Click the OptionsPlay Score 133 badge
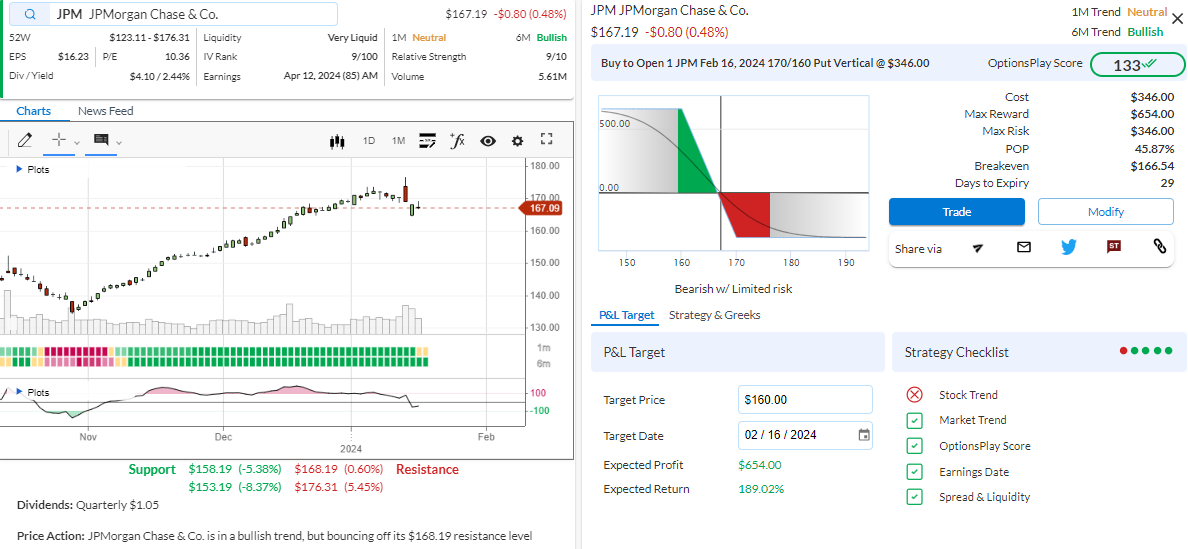Viewport: 1188px width, 549px height. point(1137,65)
